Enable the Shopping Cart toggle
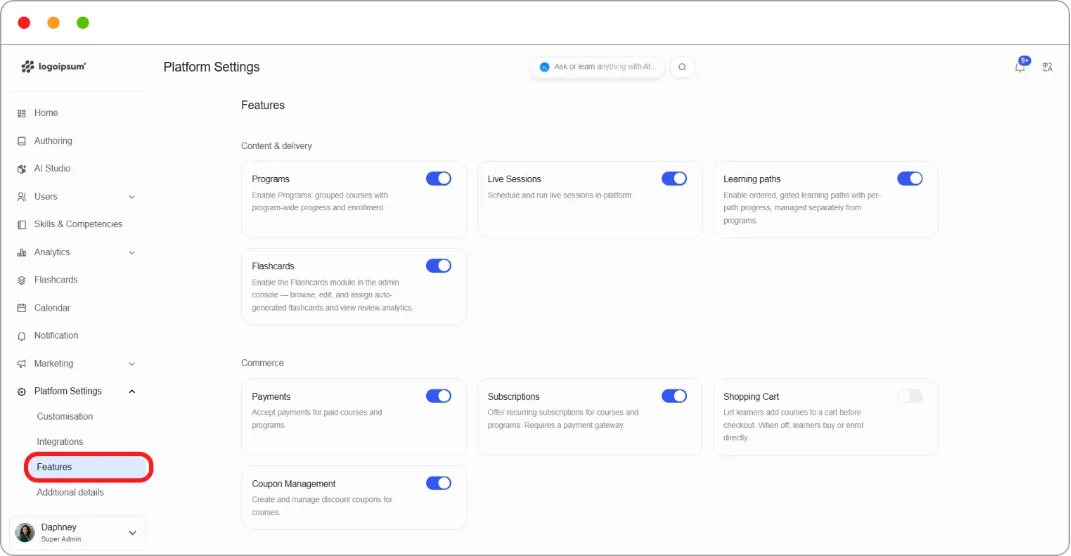This screenshot has width=1071, height=556. 910,396
